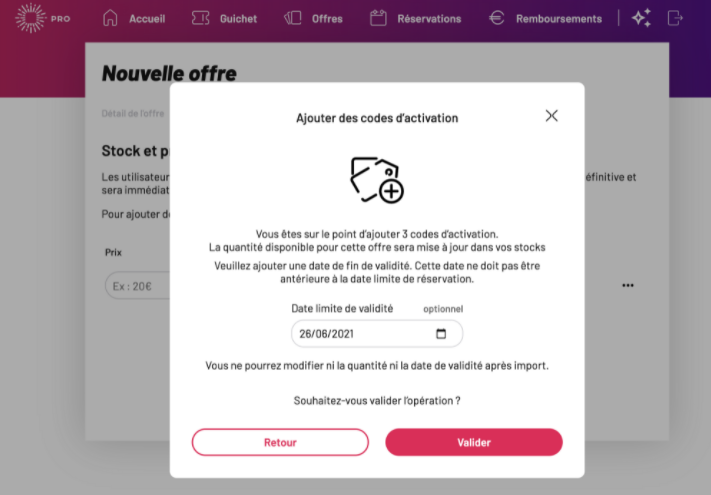This screenshot has width=711, height=495.
Task: Click the Prix input field
Action: tap(137, 286)
